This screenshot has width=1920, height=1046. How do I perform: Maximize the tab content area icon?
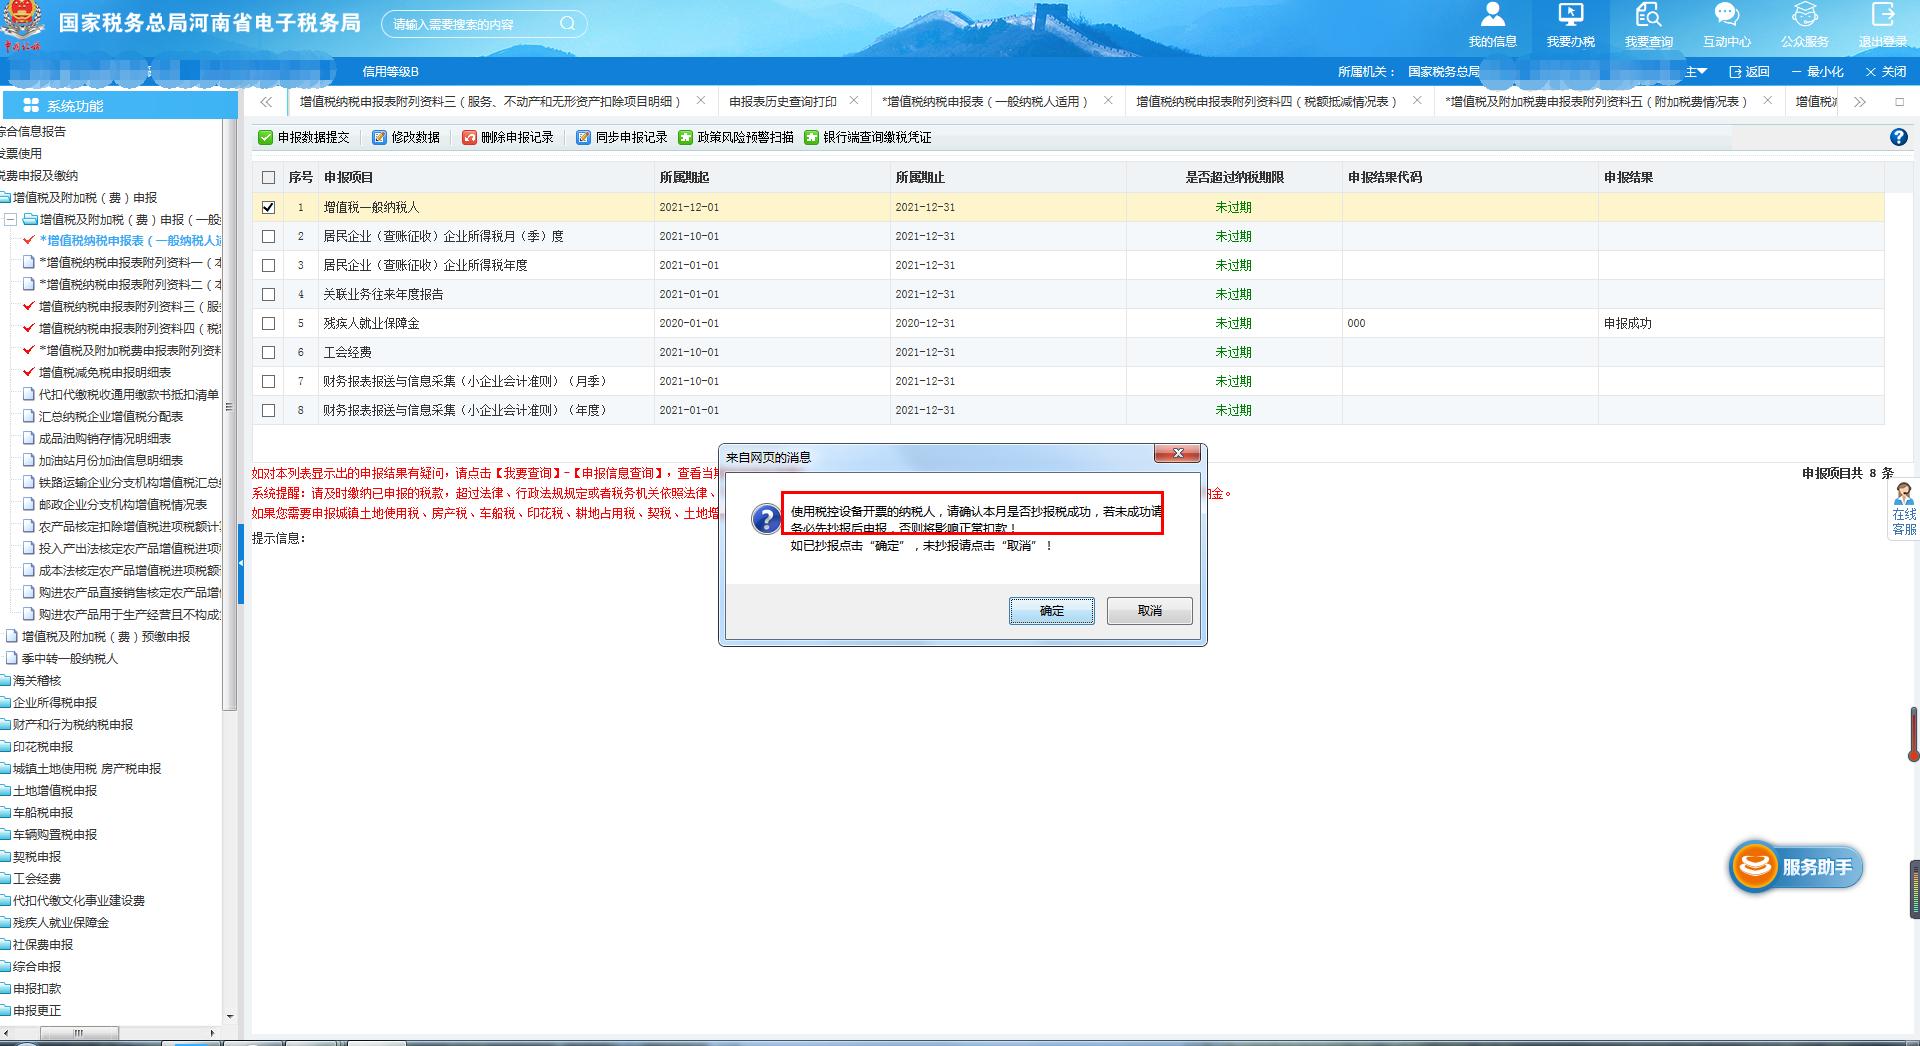click(1900, 101)
